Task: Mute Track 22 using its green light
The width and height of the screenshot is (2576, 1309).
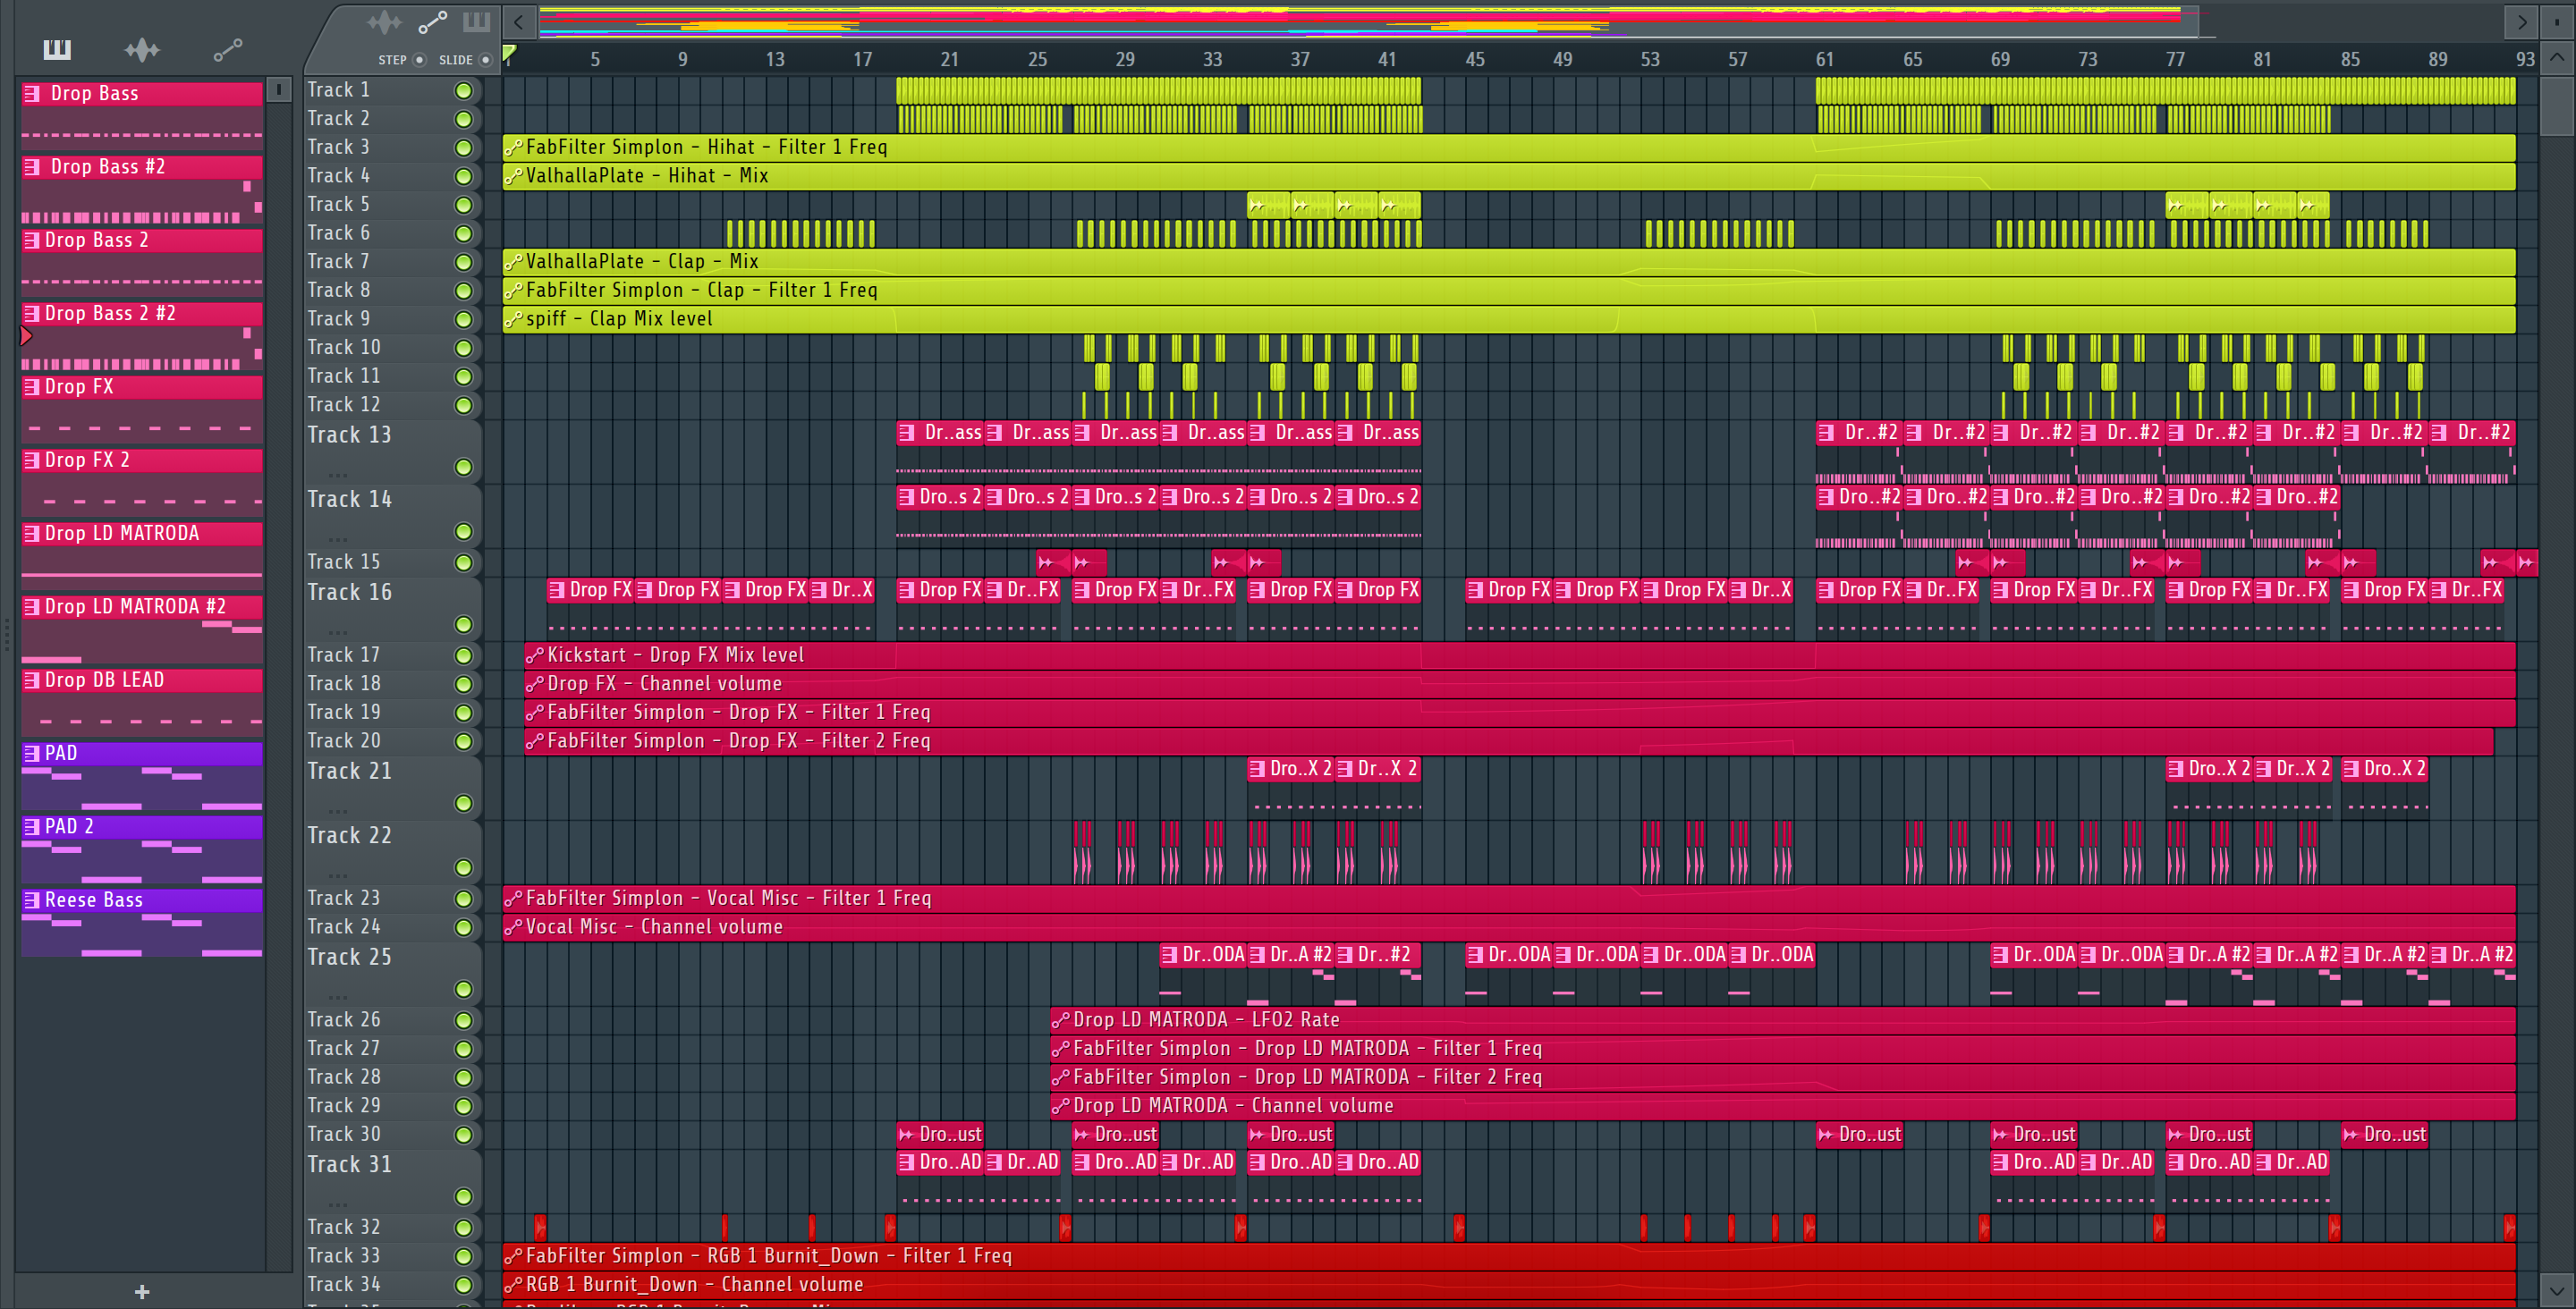Action: (x=463, y=867)
